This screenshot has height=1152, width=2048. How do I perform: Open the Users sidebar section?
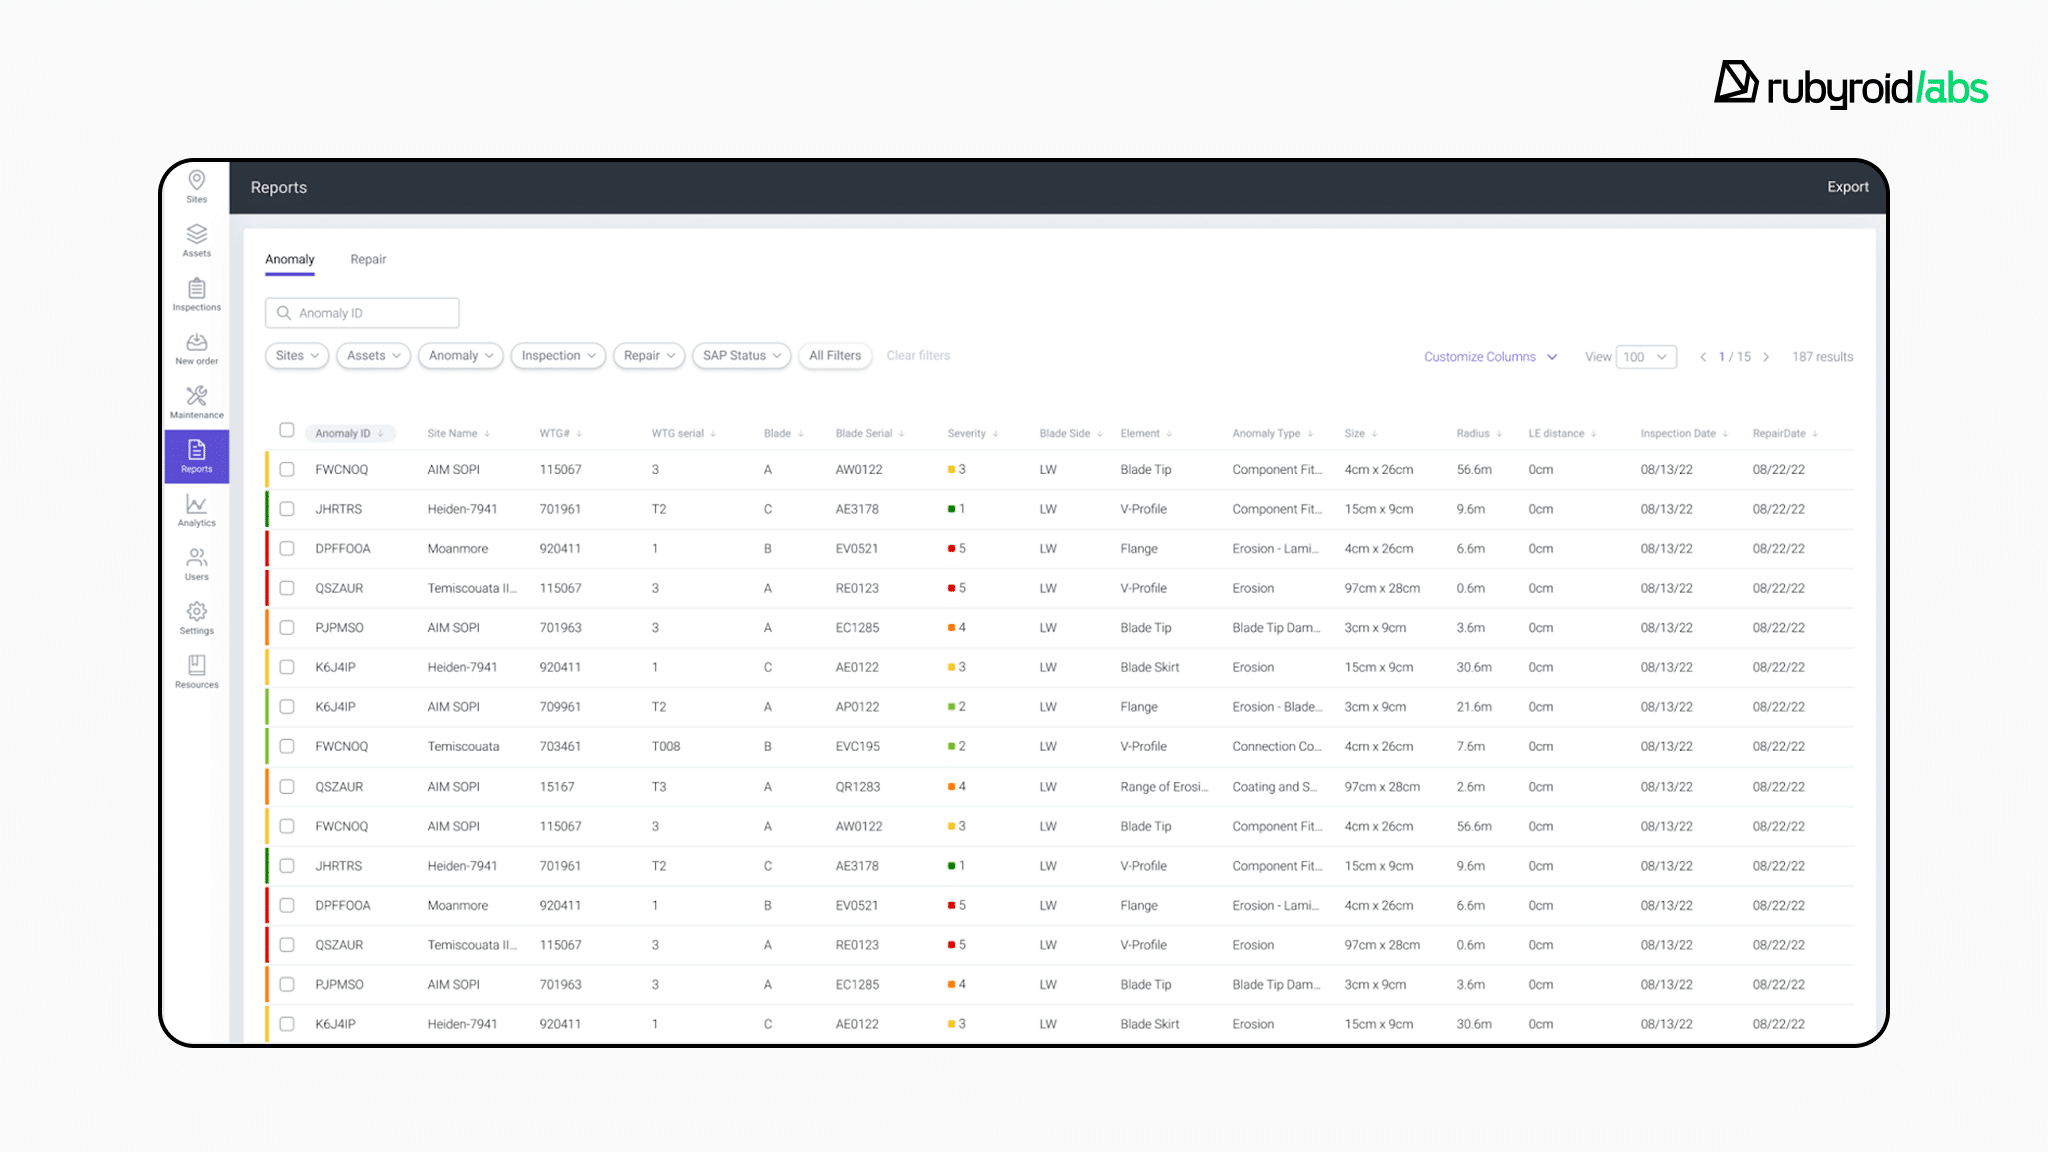(x=196, y=563)
